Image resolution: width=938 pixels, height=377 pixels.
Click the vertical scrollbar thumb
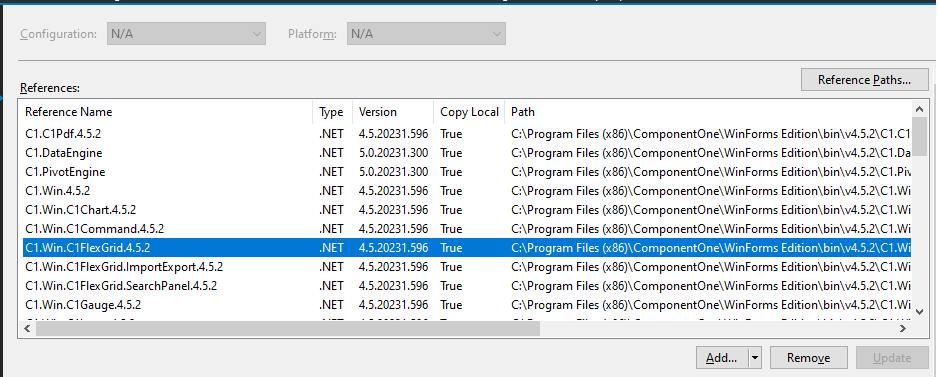[920, 135]
